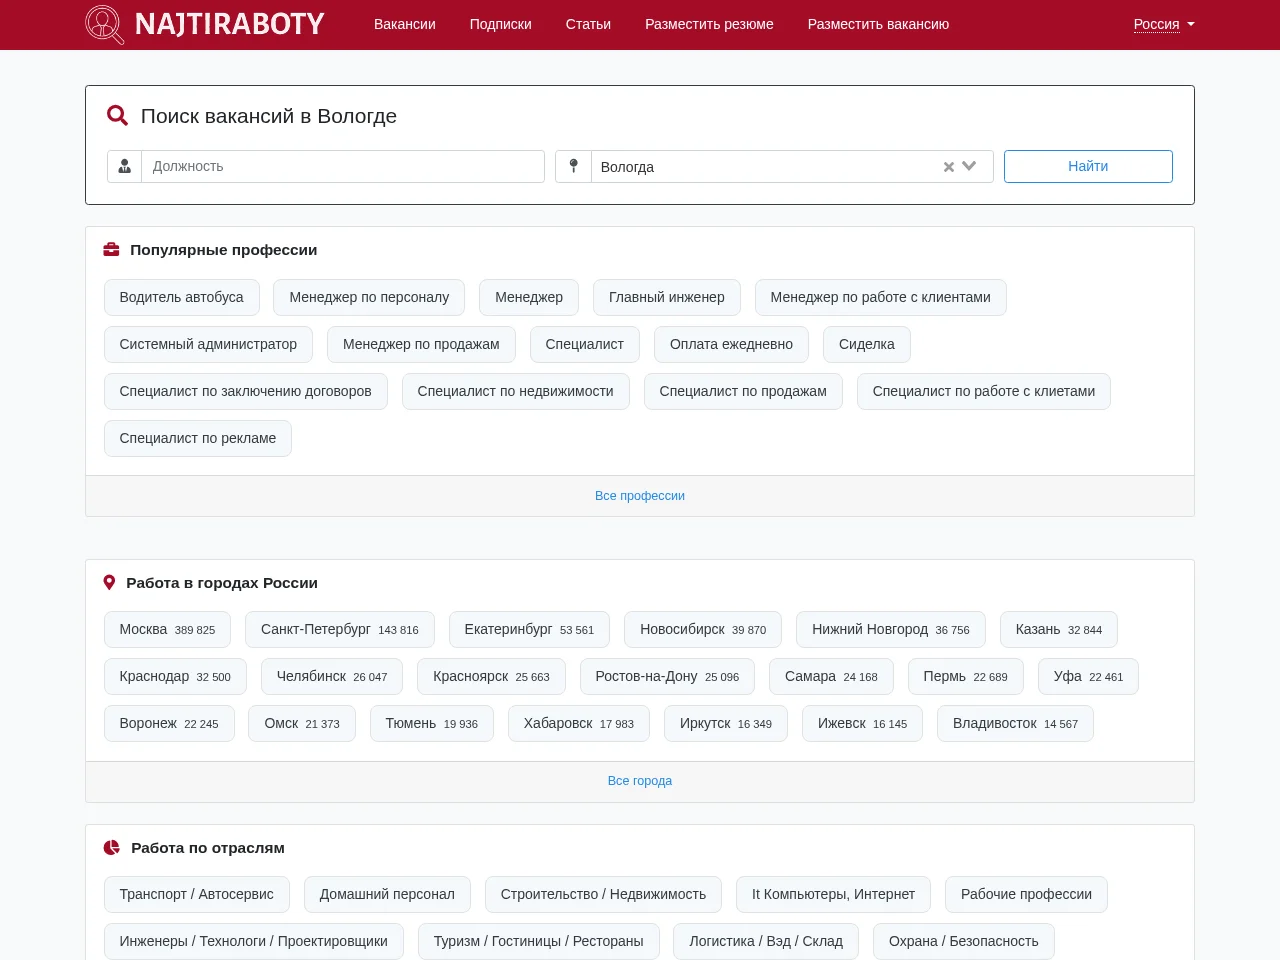
Task: Select the Домашний персонал industry
Action: pyautogui.click(x=387, y=895)
